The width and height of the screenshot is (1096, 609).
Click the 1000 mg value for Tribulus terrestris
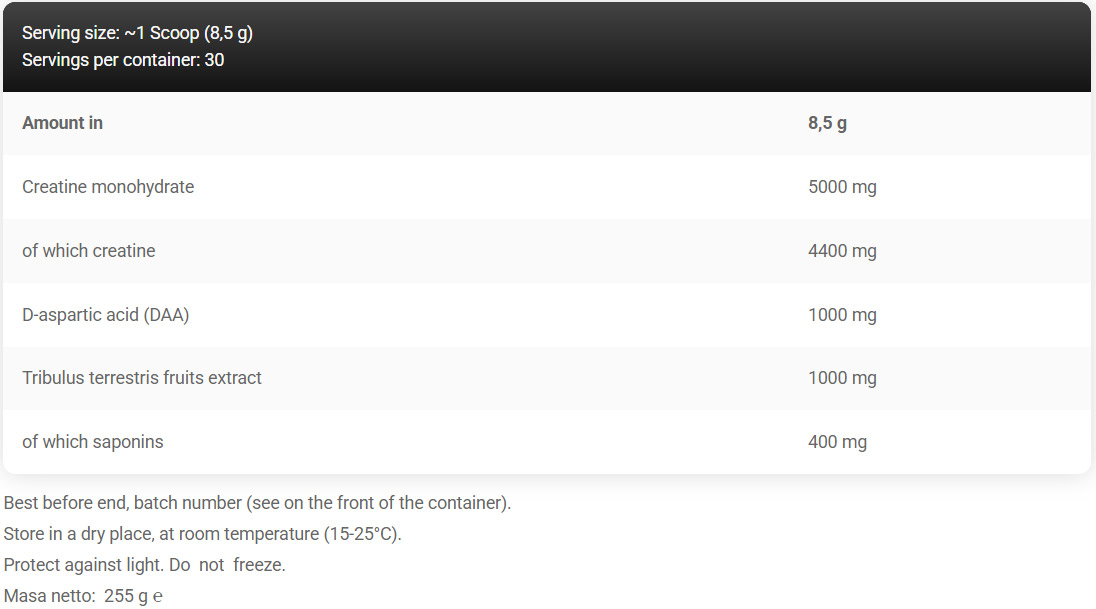coord(842,378)
